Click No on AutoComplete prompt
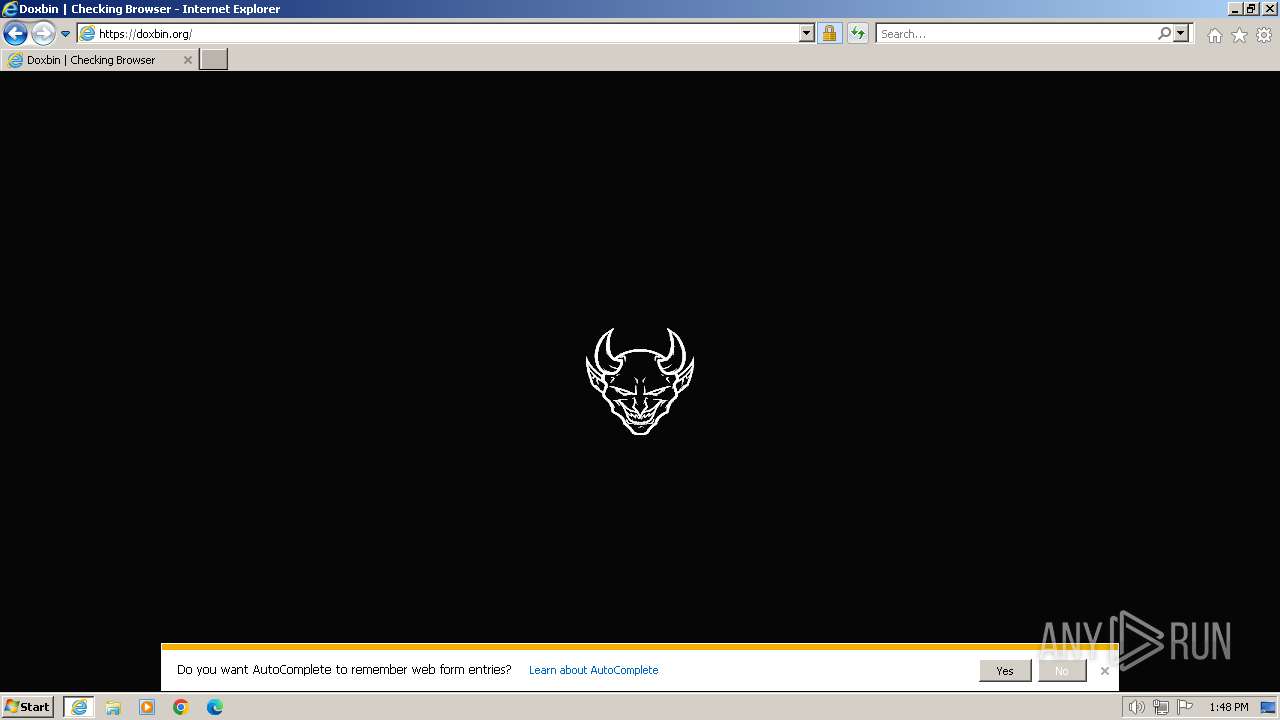The image size is (1280, 720). click(1061, 671)
